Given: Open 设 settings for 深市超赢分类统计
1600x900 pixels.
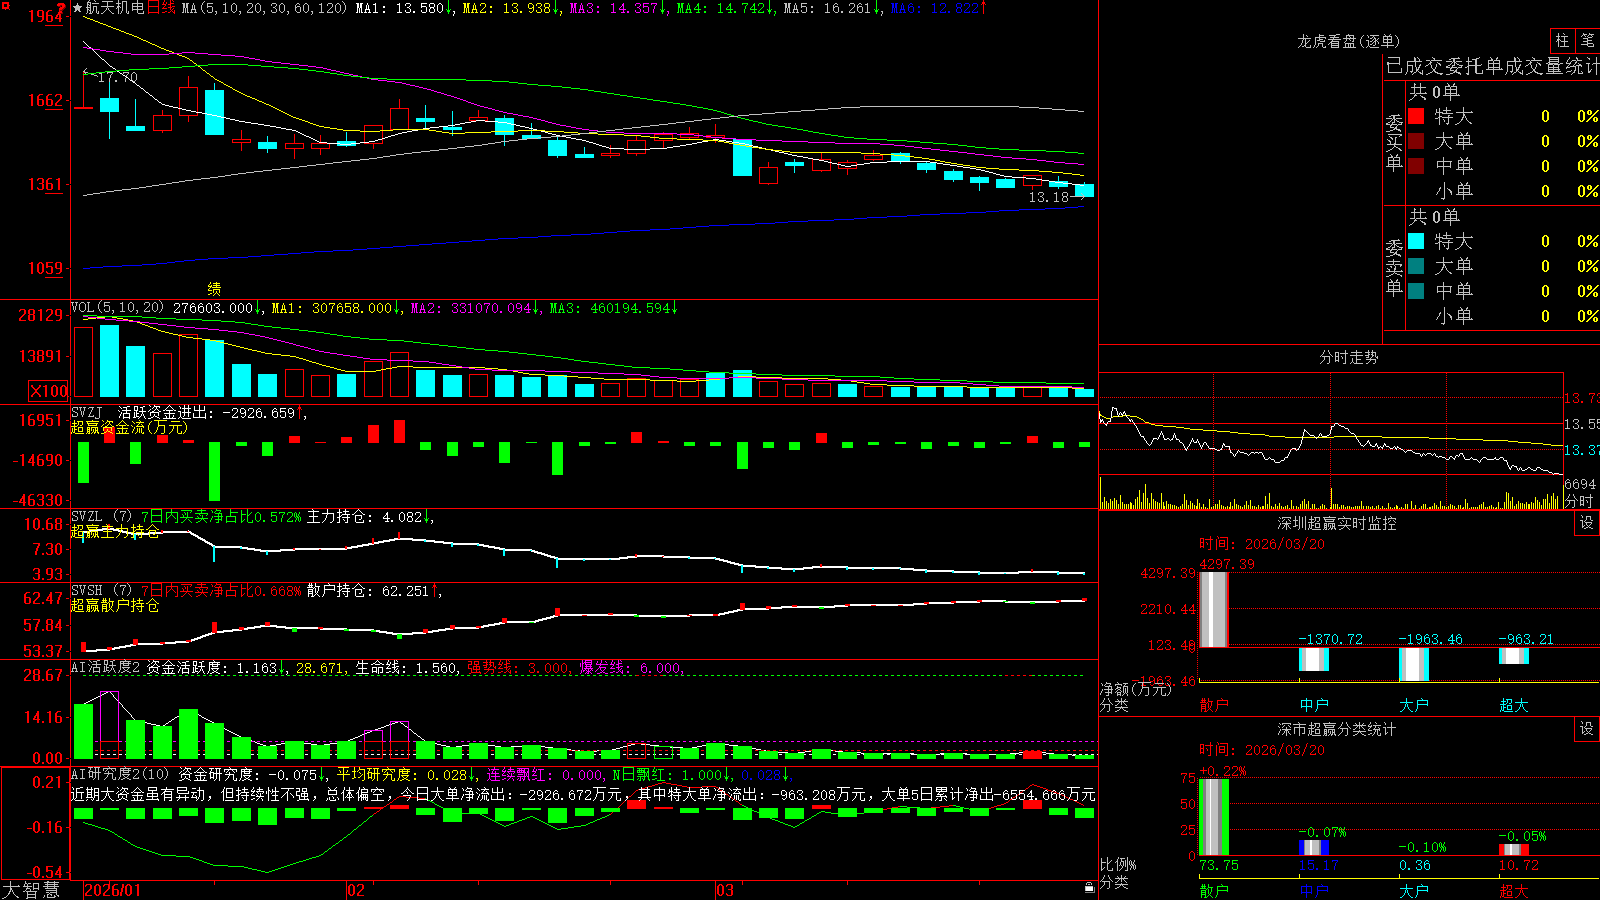Looking at the screenshot, I should pos(1587,729).
